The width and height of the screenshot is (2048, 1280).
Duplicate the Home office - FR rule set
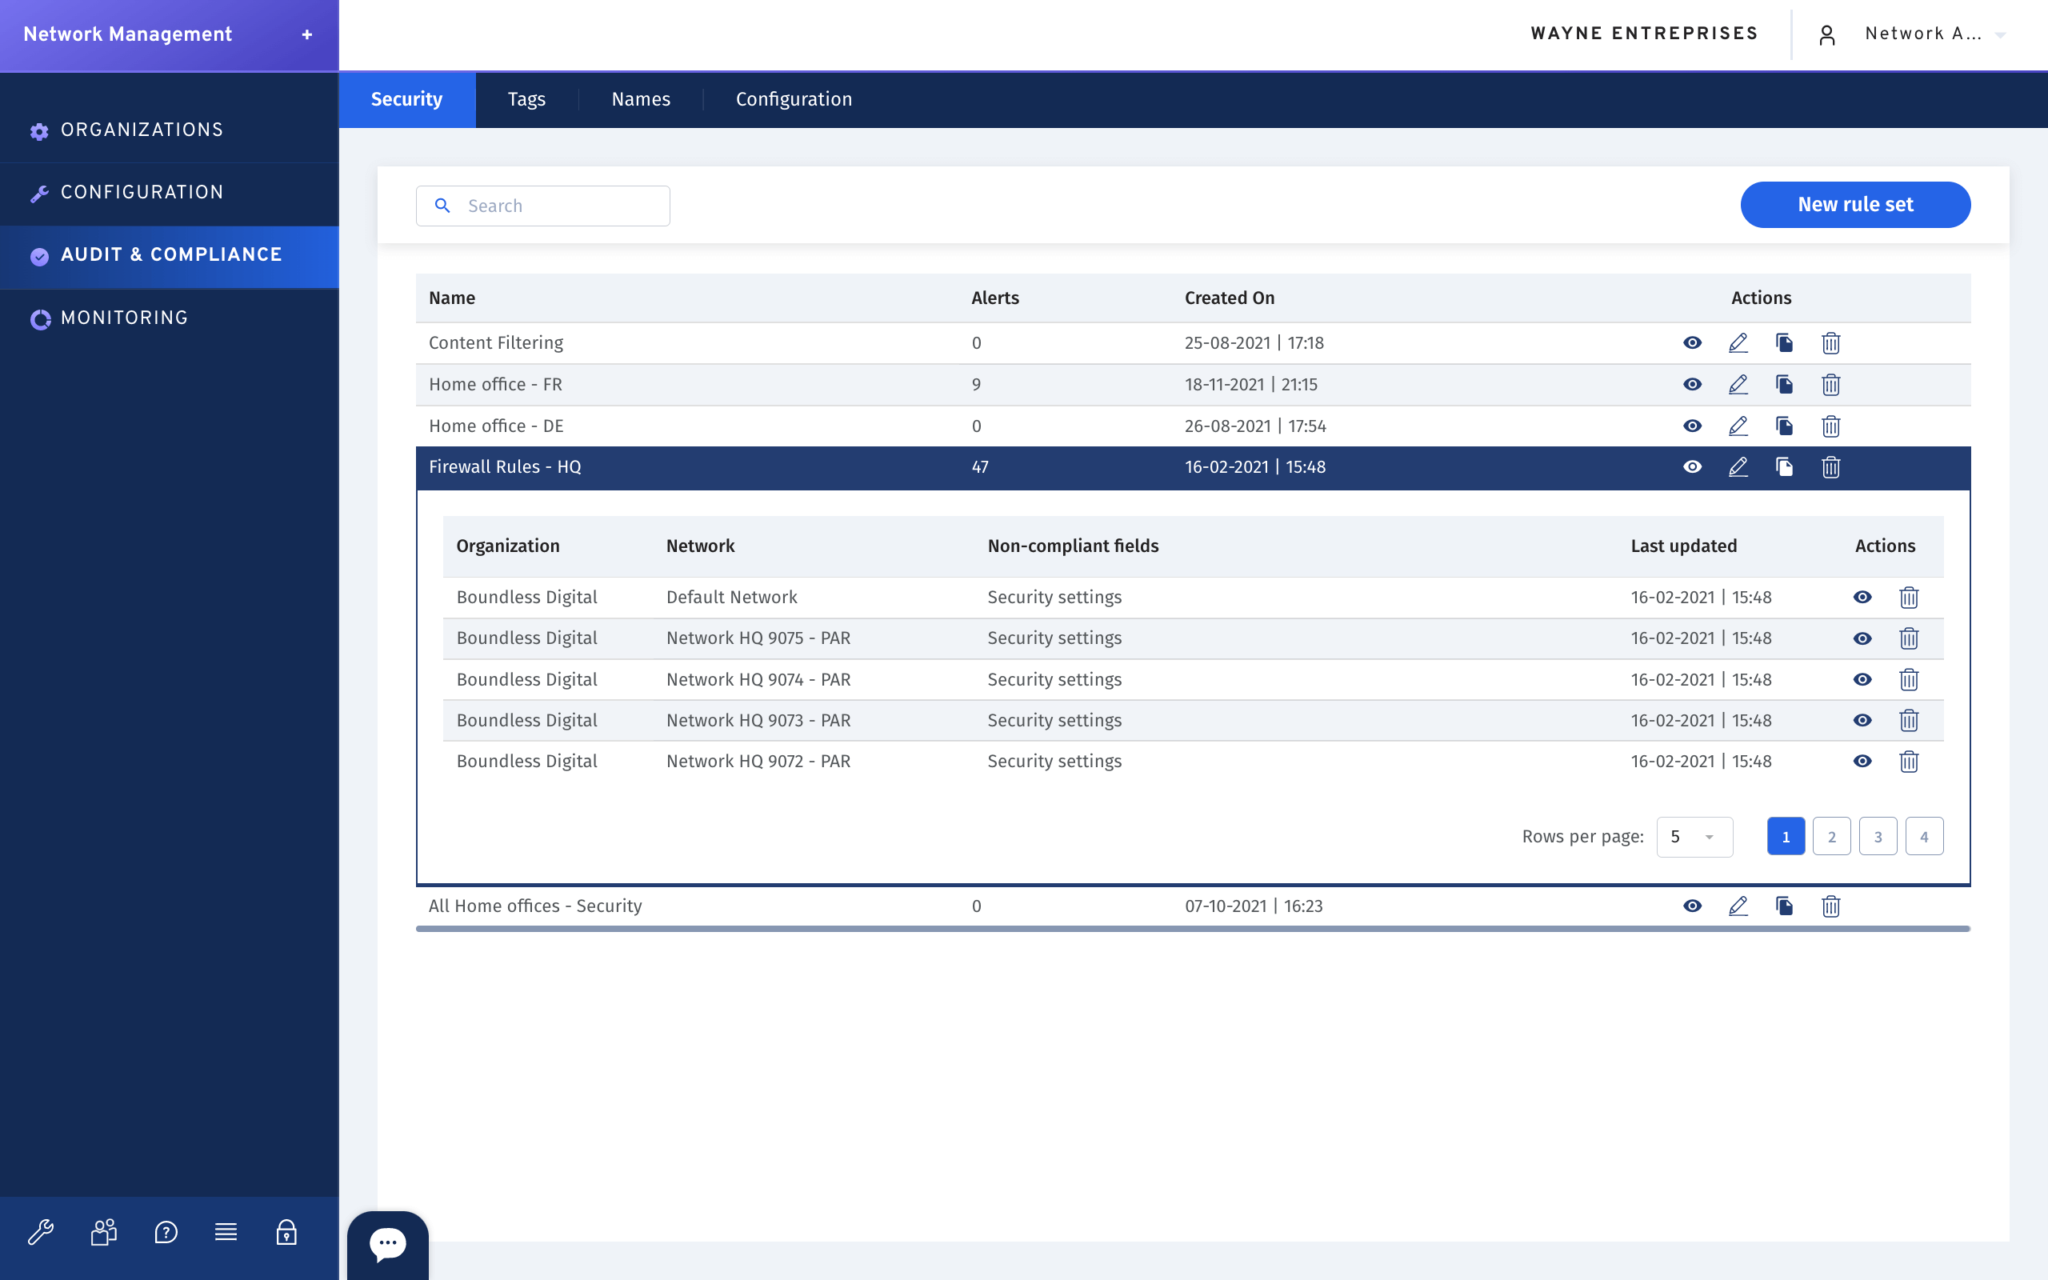pos(1784,384)
